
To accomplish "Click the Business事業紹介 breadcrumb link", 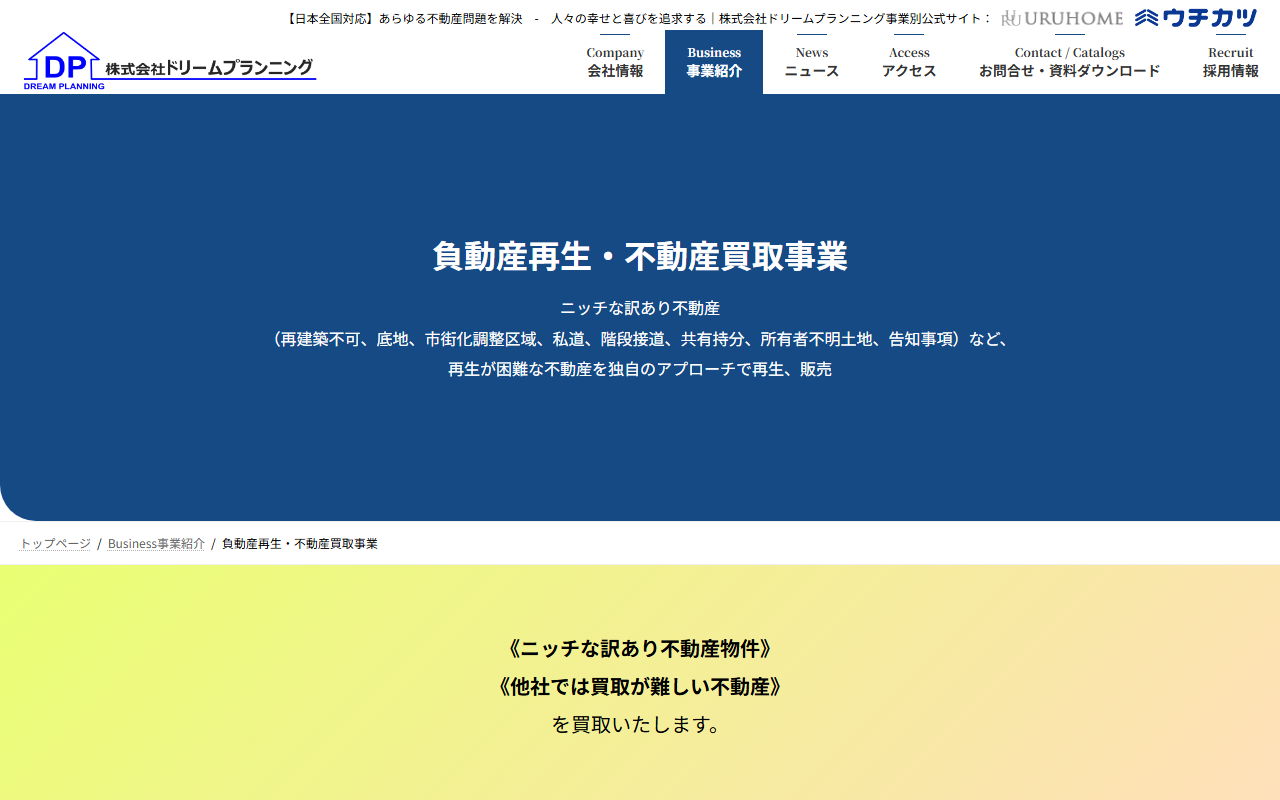I will coord(156,544).
